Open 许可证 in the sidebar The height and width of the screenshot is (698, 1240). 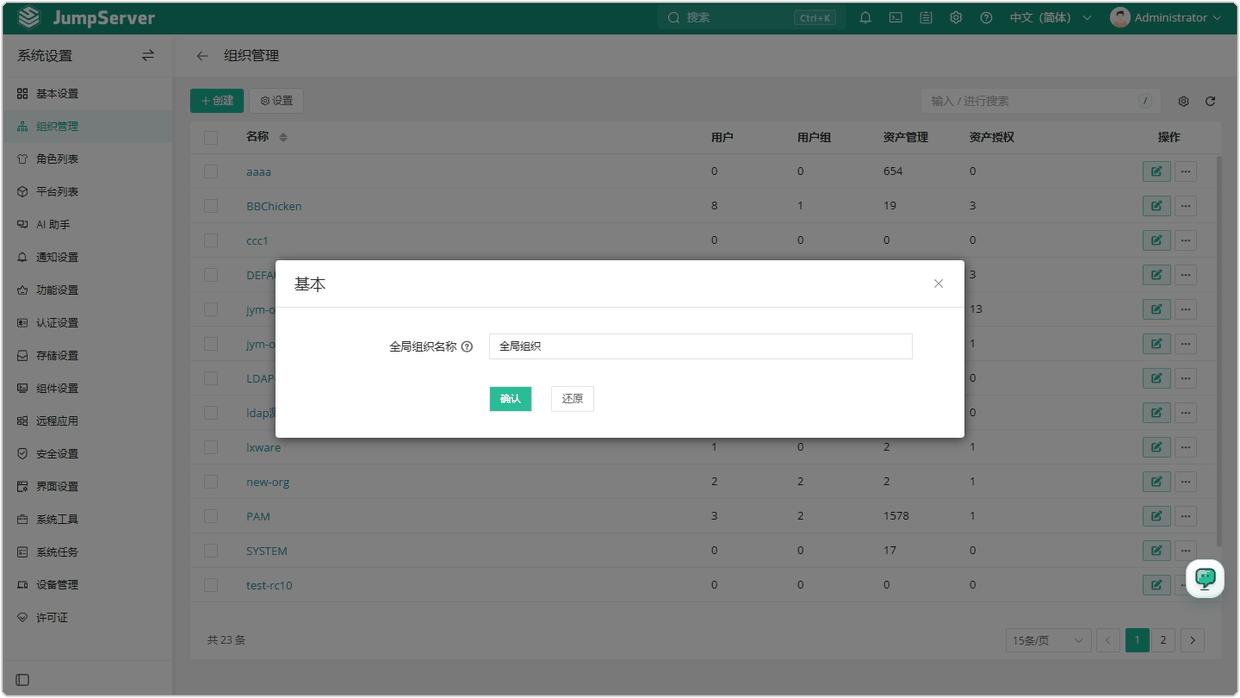[x=86, y=618]
